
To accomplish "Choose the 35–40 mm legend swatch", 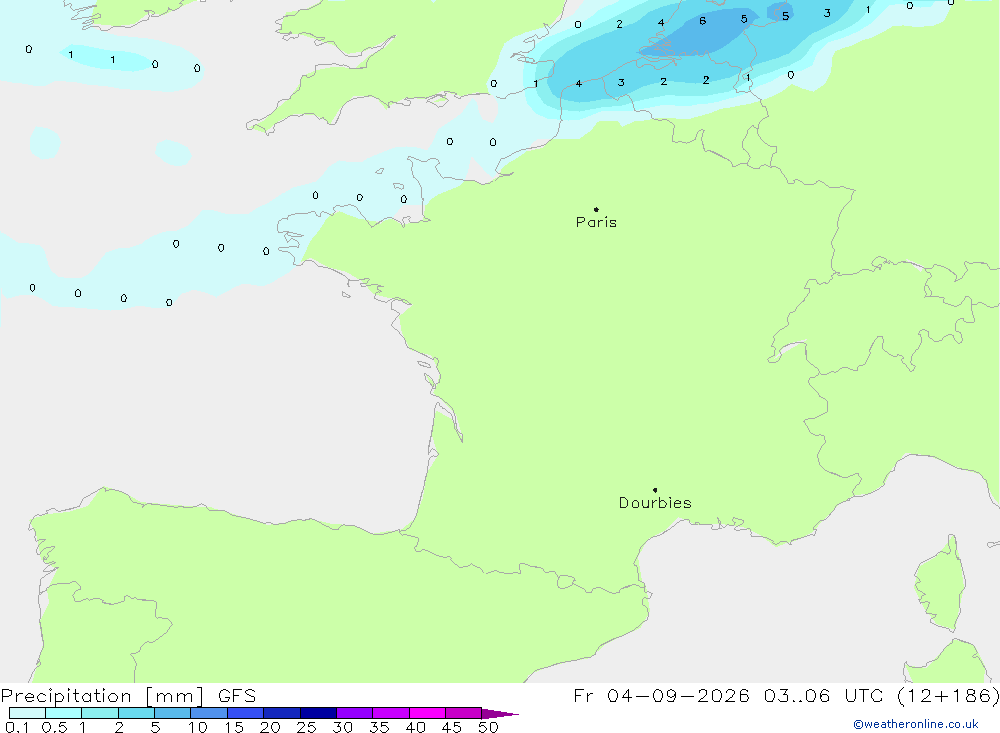I will pyautogui.click(x=391, y=713).
